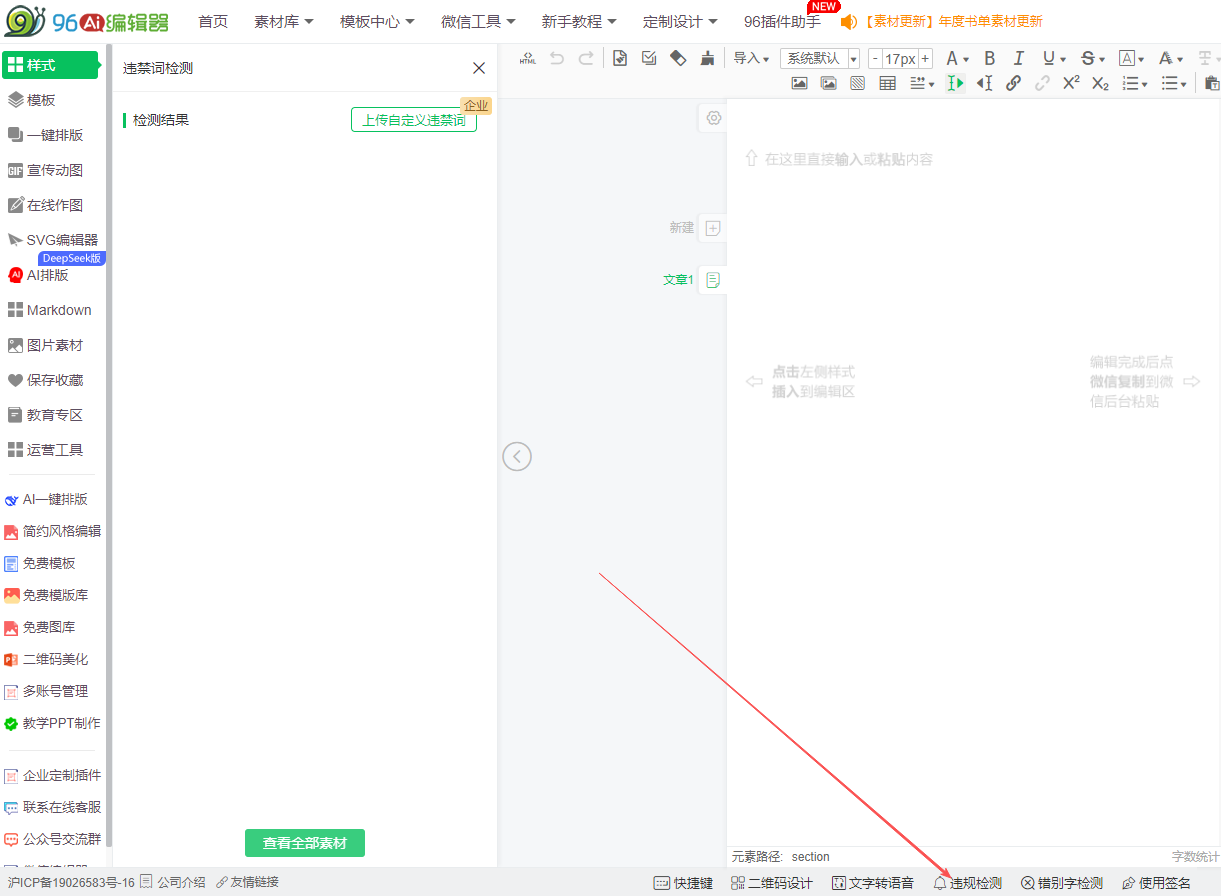The width and height of the screenshot is (1221, 896).
Task: Click 违规检测 in the bottom status bar
Action: 968,883
